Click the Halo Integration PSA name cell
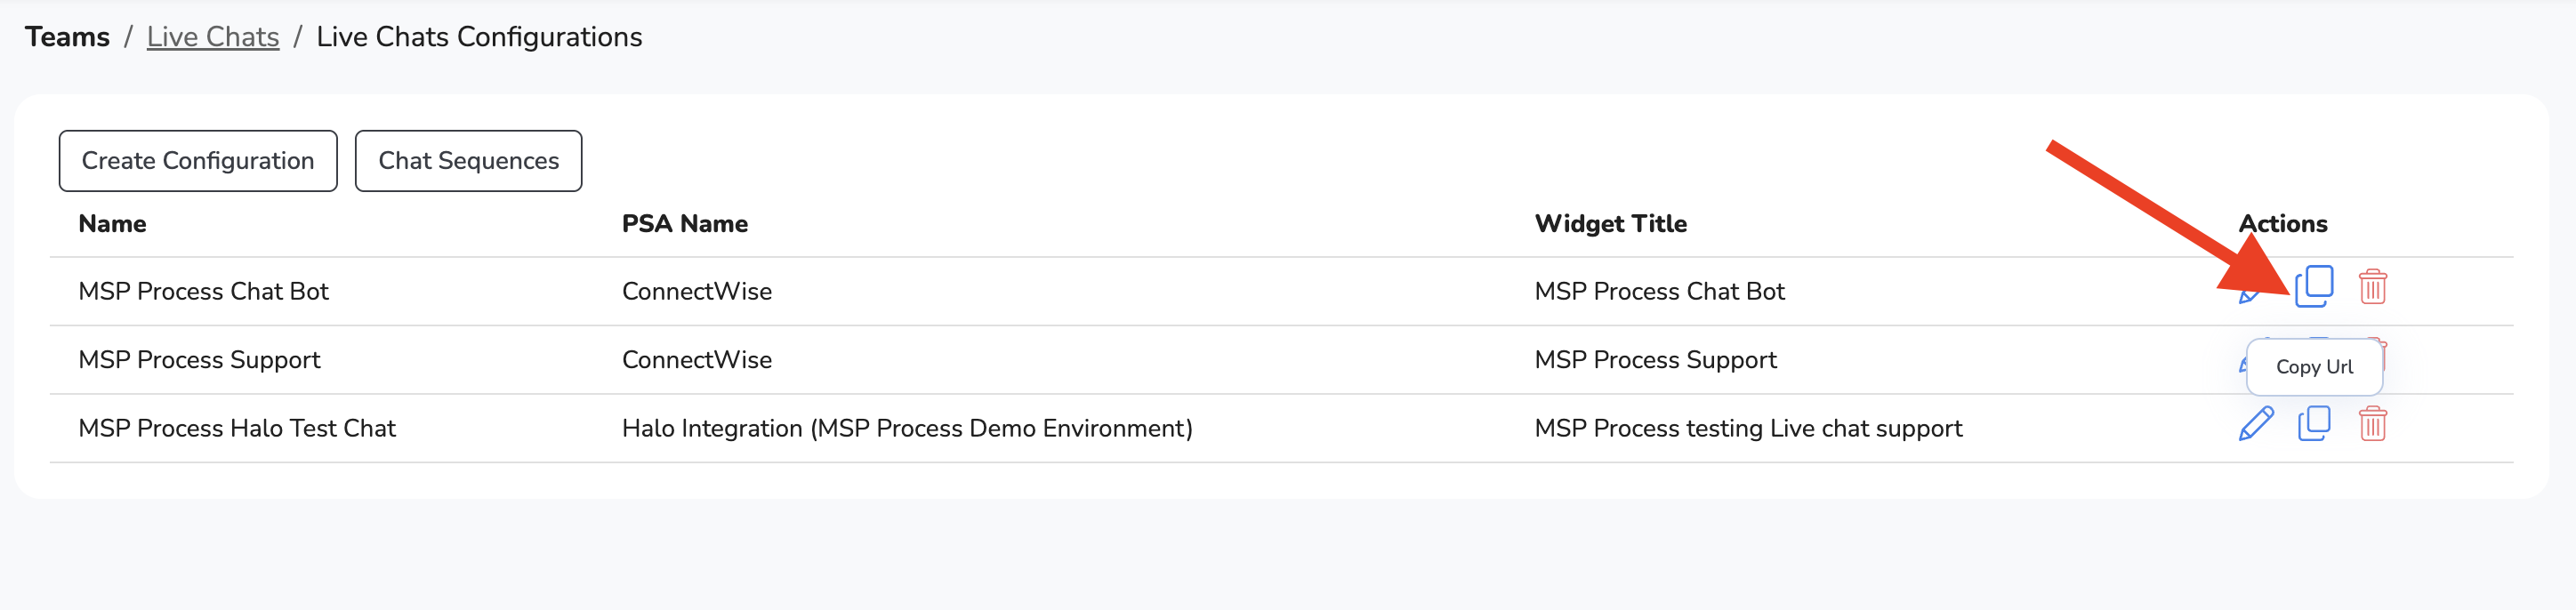Image resolution: width=2576 pixels, height=610 pixels. pos(906,428)
